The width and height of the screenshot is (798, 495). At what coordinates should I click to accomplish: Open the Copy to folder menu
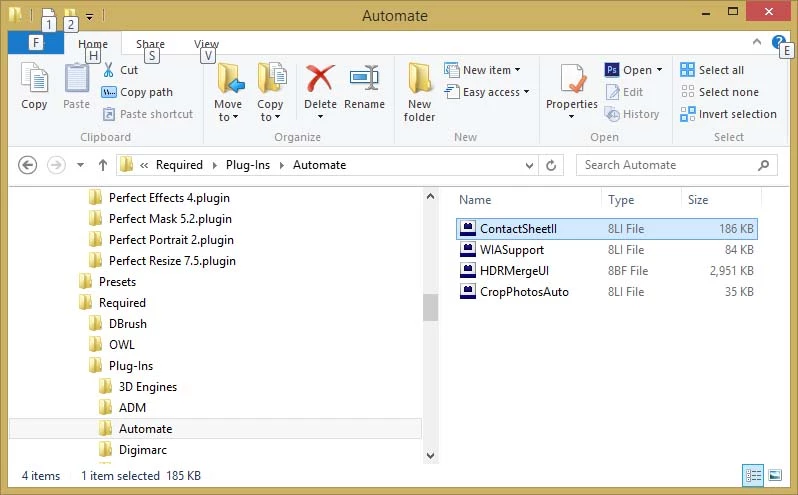(270, 92)
